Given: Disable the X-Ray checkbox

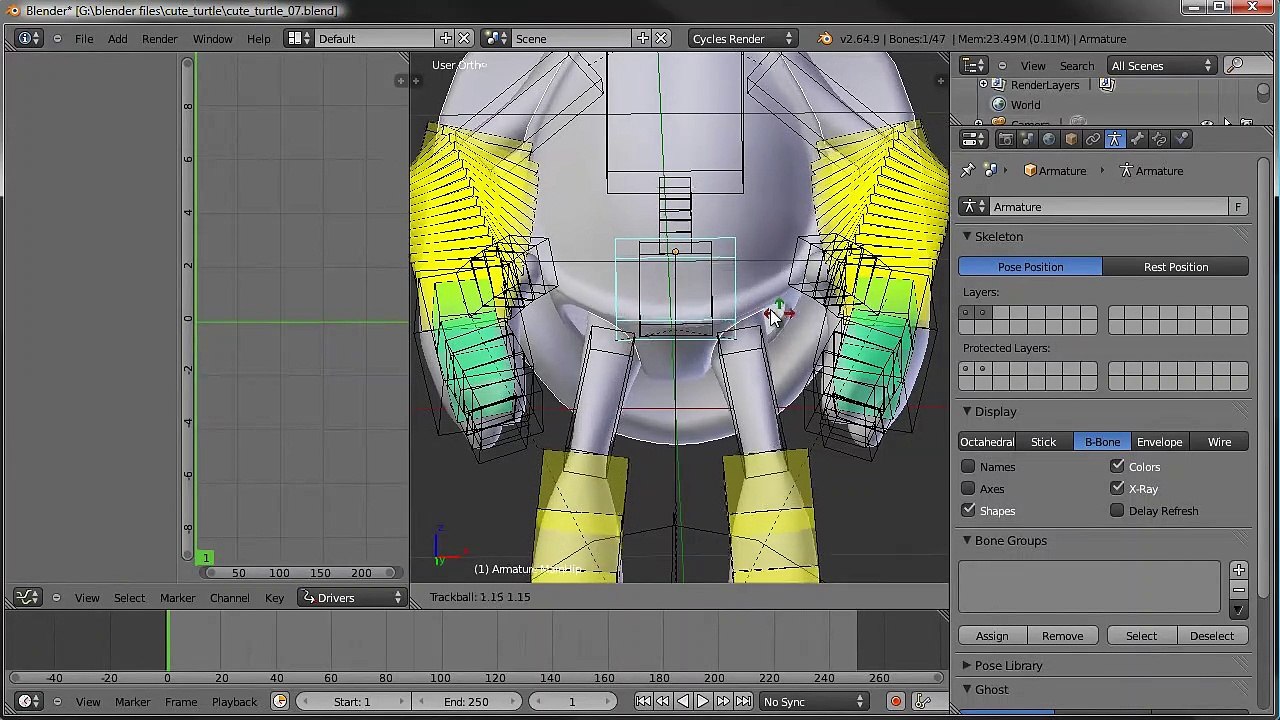Looking at the screenshot, I should click(x=1117, y=489).
